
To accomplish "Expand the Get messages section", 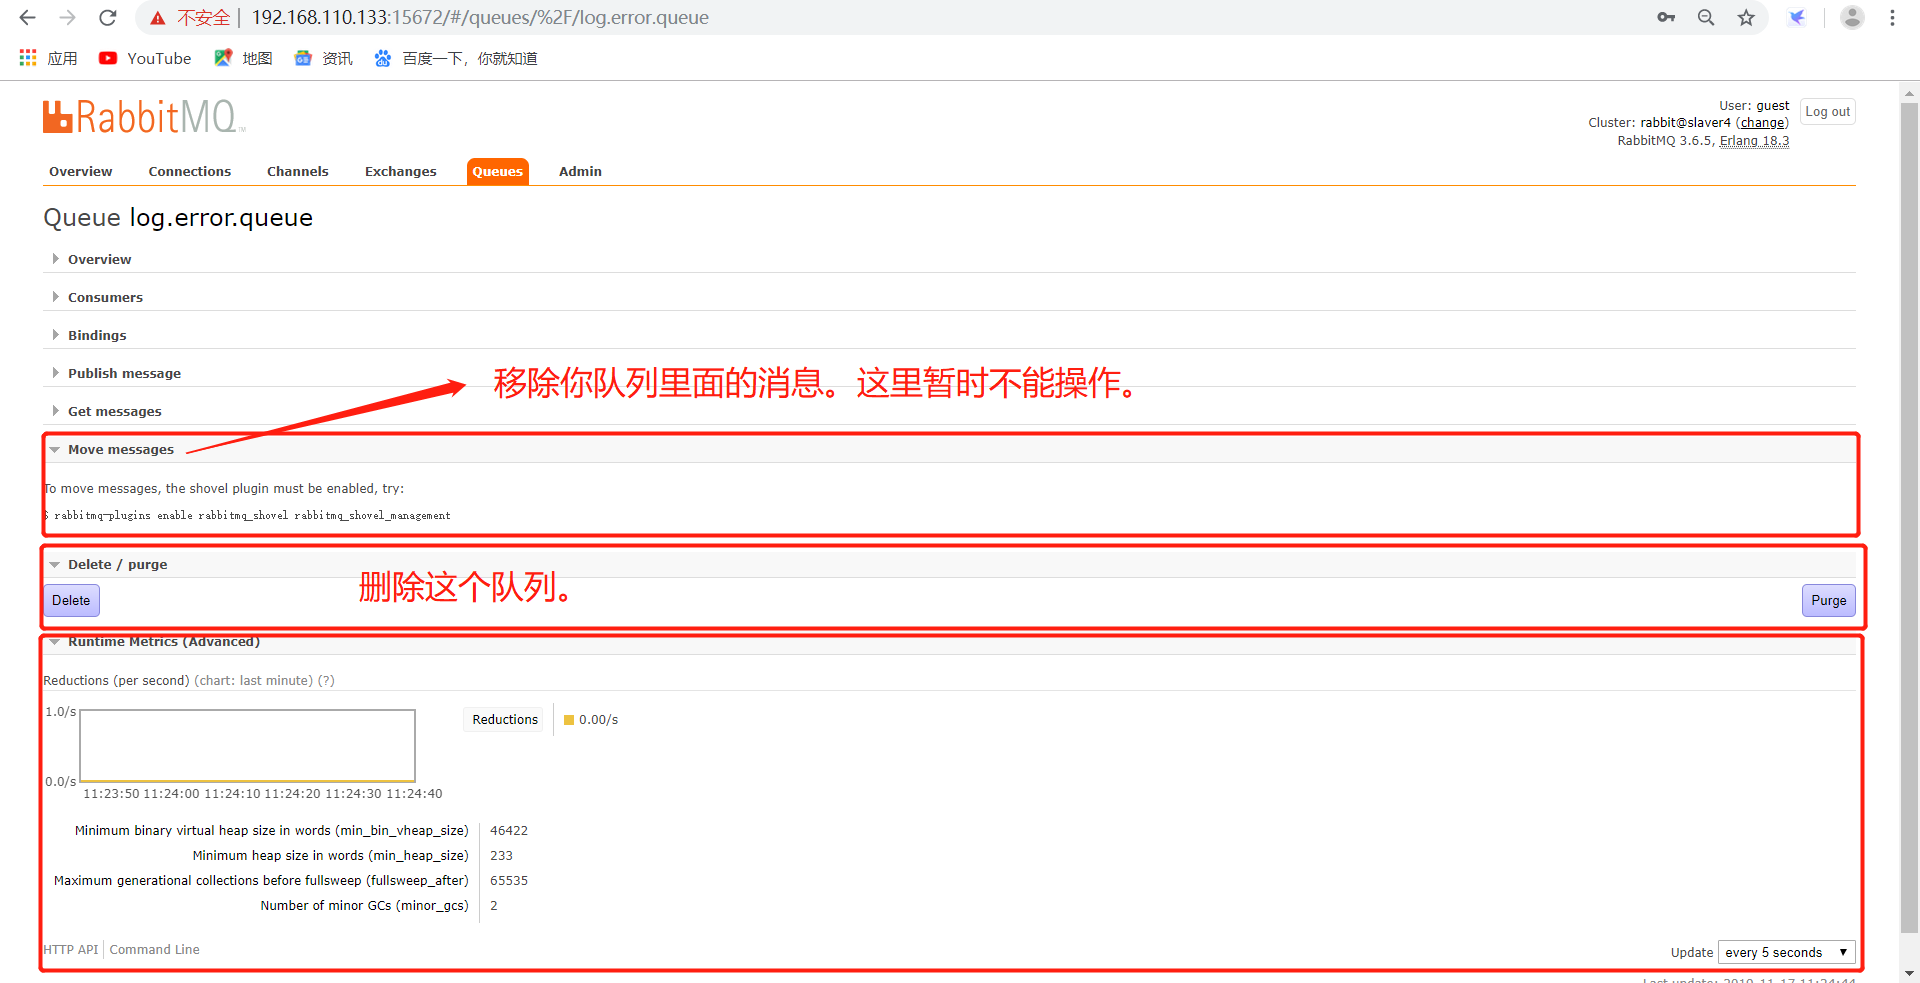I will click(114, 411).
